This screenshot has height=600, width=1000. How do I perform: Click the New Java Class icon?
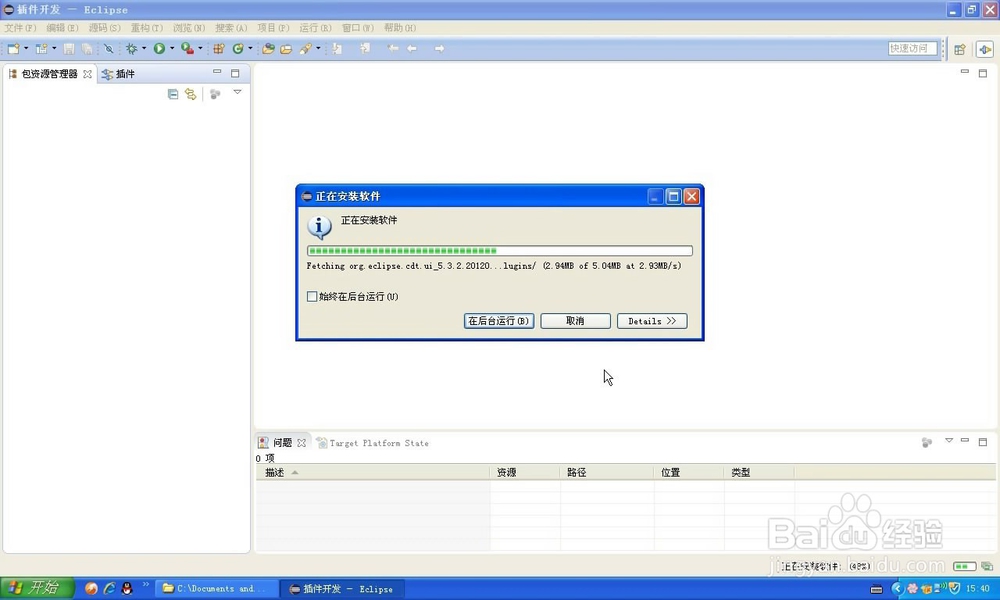pos(238,48)
